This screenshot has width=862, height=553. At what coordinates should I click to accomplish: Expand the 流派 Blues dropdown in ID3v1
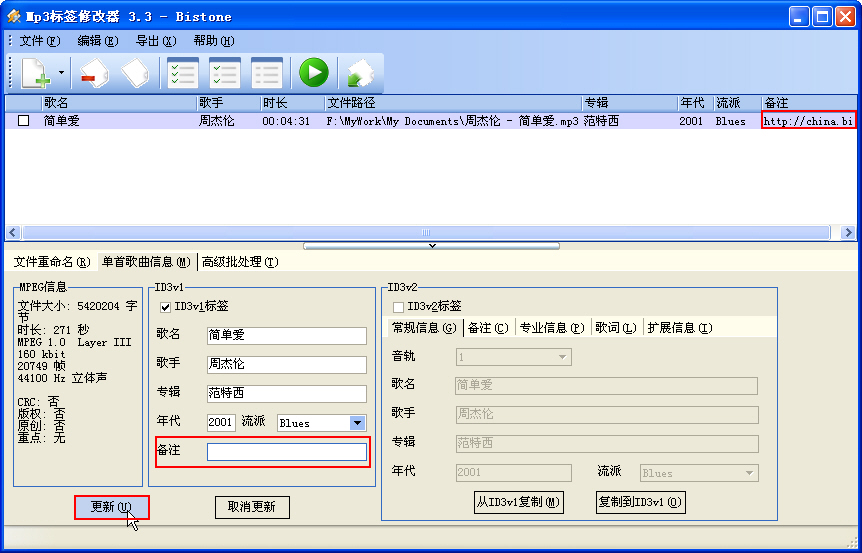(357, 423)
